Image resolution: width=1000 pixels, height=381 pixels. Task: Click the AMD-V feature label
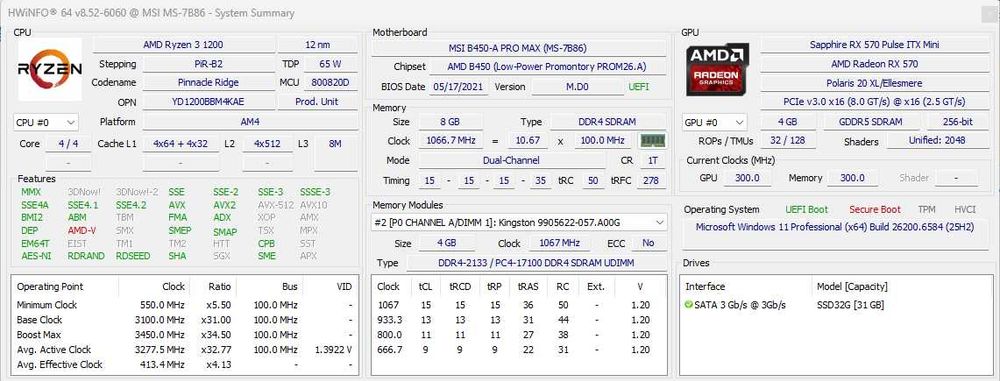(x=82, y=230)
